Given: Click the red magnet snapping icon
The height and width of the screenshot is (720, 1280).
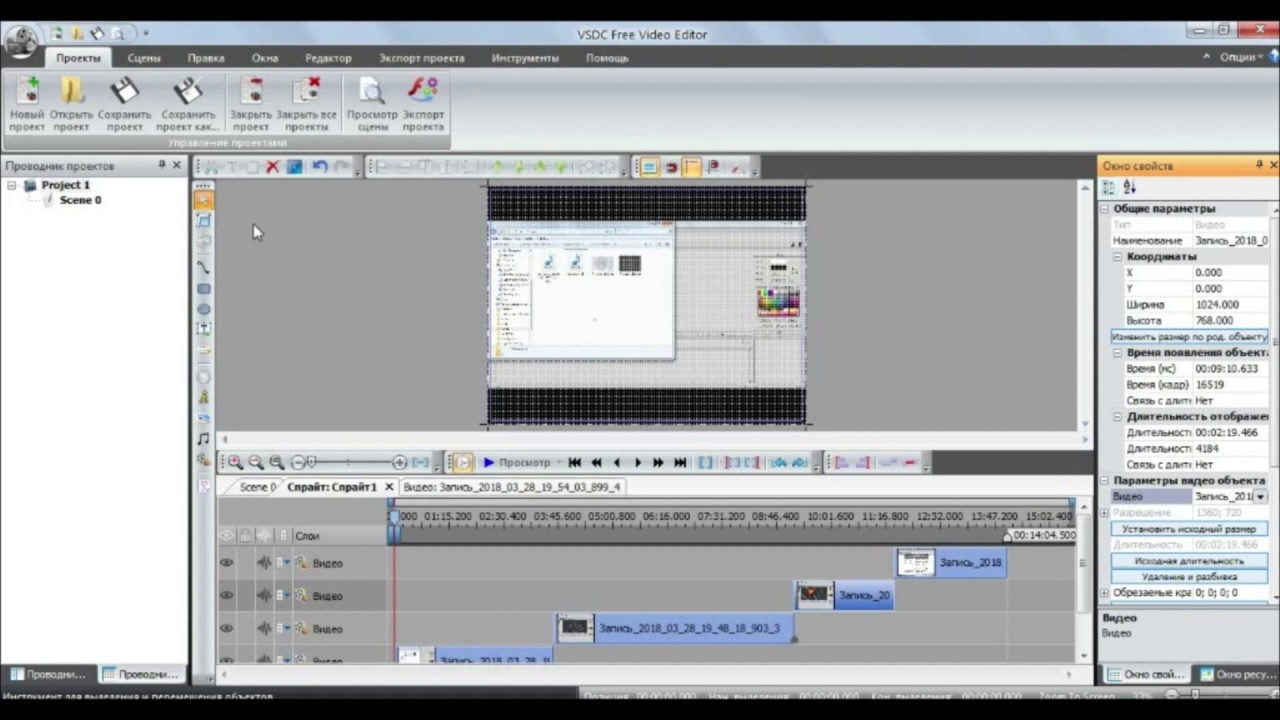Looking at the screenshot, I should pos(671,167).
